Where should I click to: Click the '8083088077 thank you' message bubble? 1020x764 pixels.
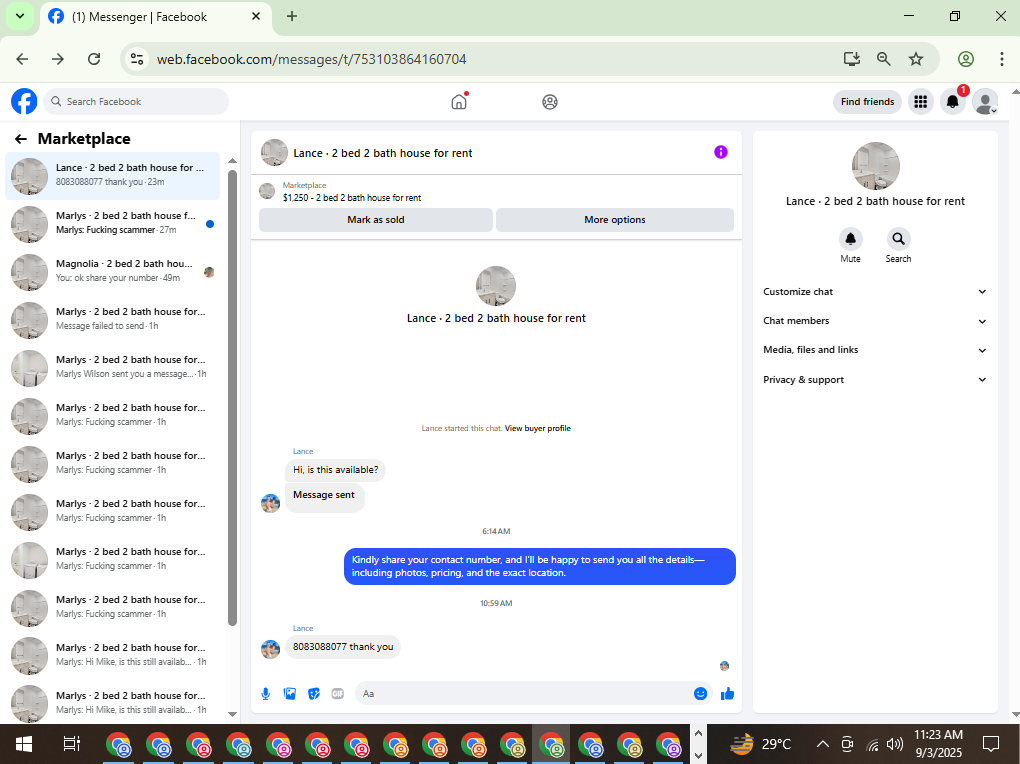(343, 647)
